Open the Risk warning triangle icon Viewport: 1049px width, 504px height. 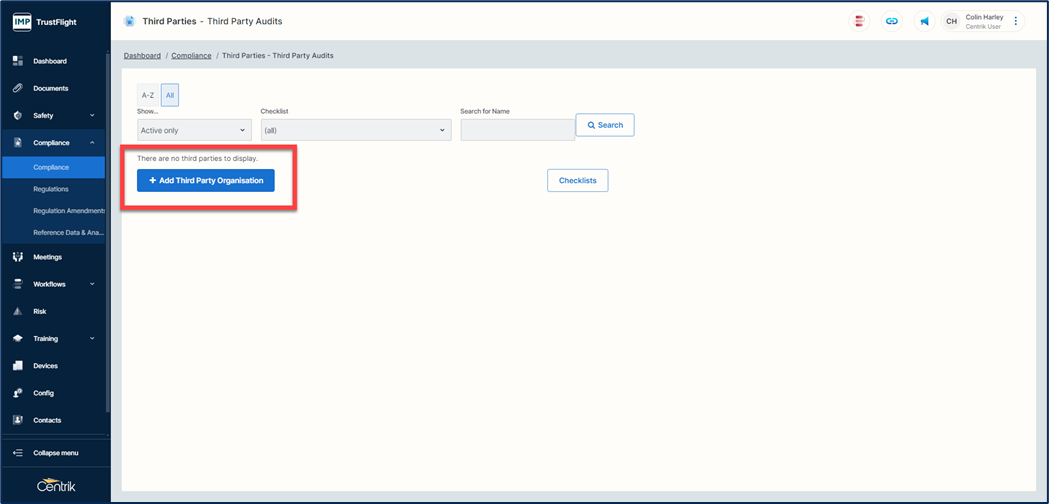pos(18,311)
